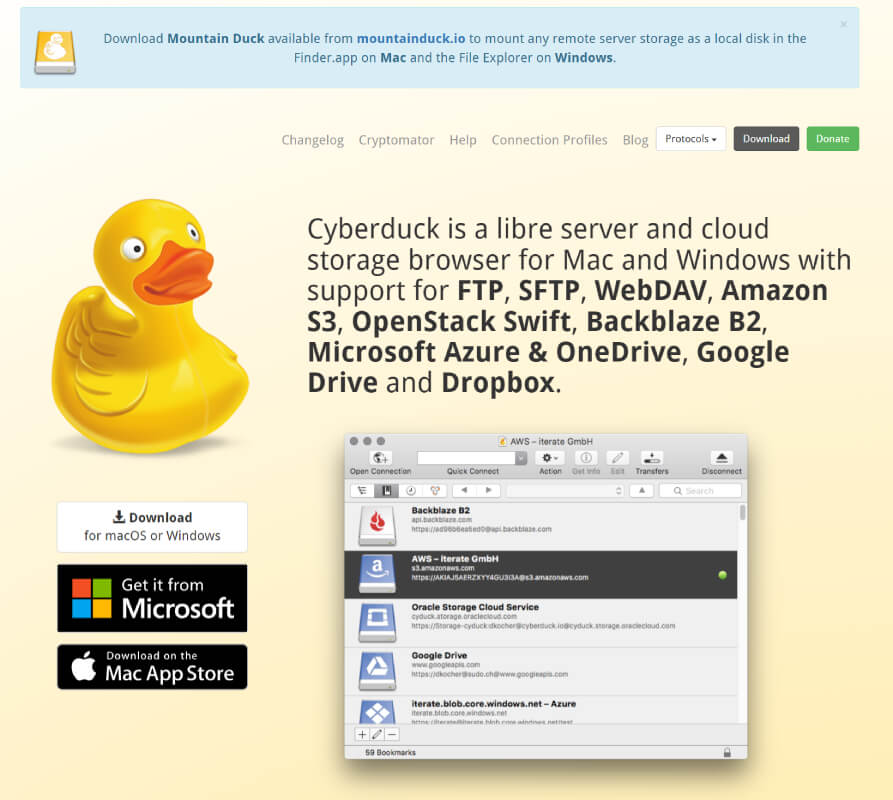Image resolution: width=893 pixels, height=800 pixels.
Task: Click the Azure drive icon
Action: click(377, 712)
